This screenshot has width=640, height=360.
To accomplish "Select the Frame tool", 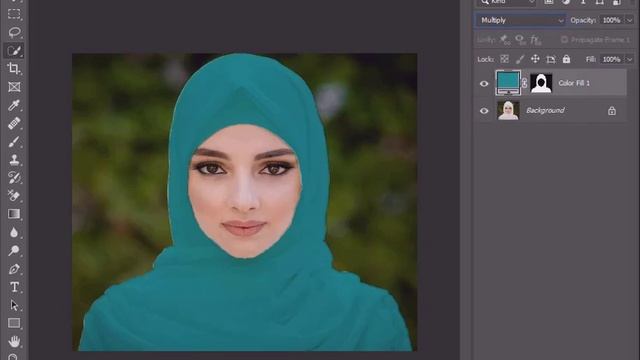I will coord(14,87).
